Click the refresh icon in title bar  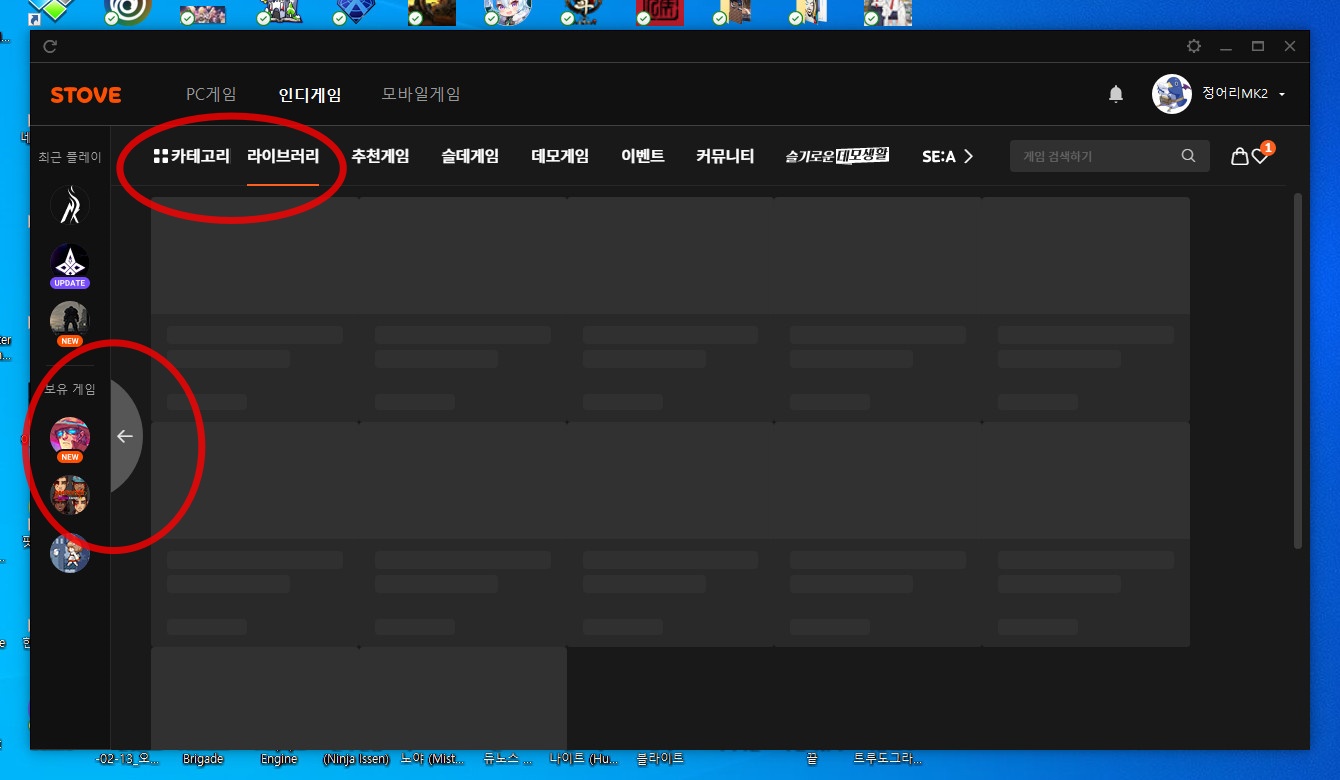50,46
